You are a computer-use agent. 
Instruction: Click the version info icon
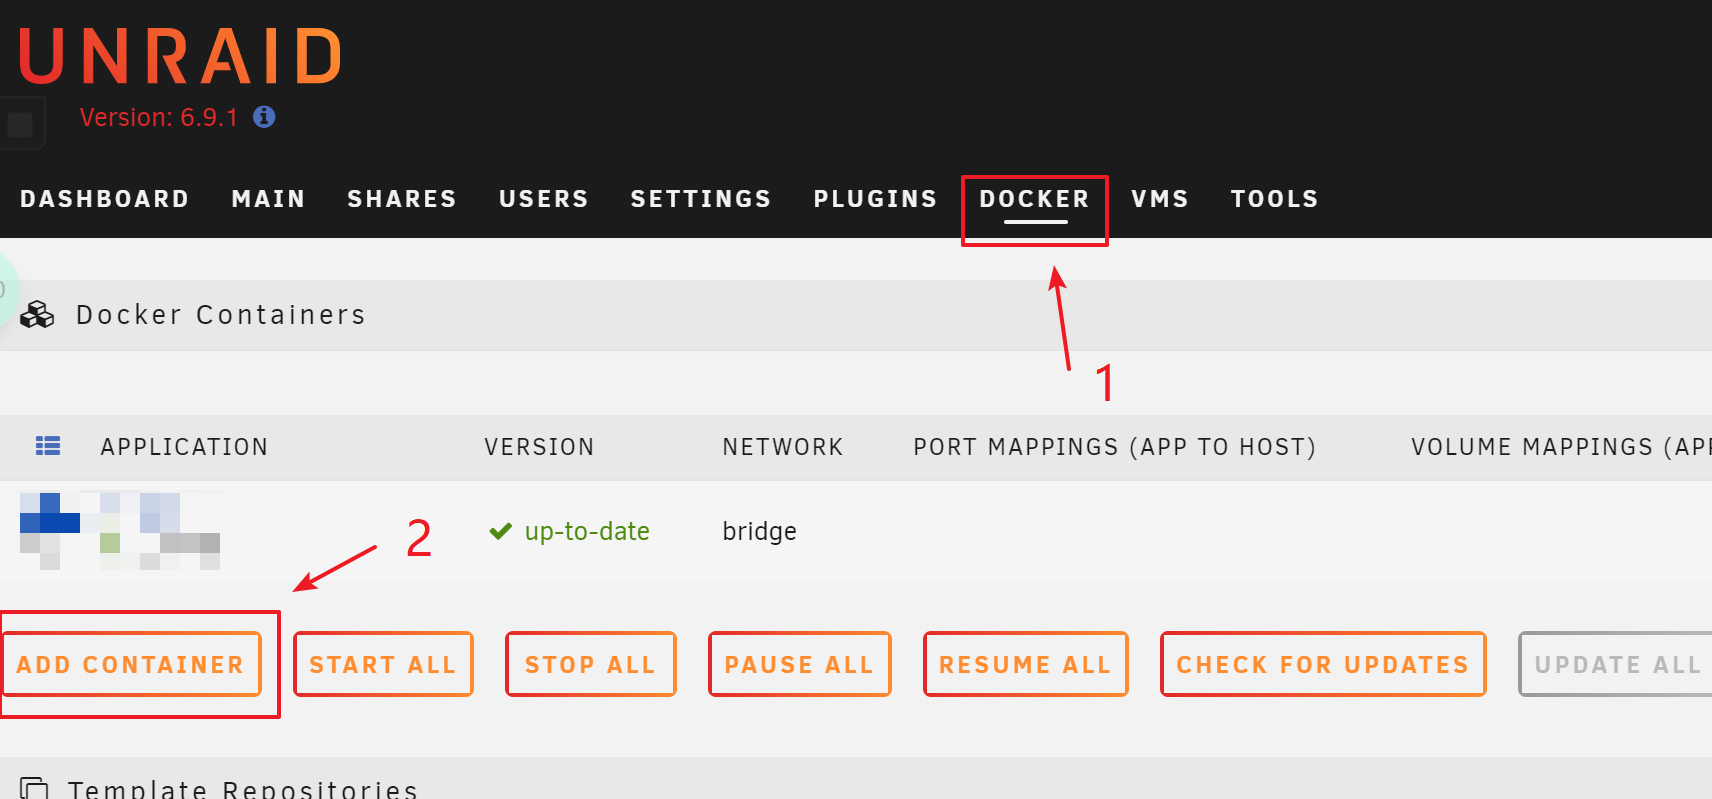[264, 117]
